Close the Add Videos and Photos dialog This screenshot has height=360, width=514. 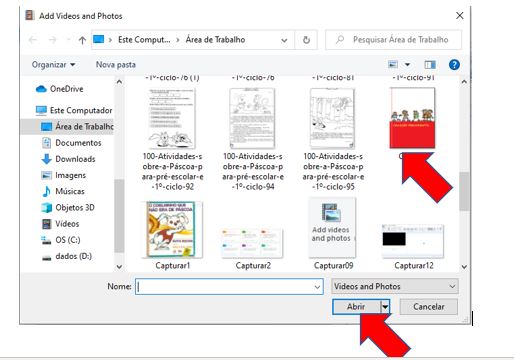click(460, 16)
